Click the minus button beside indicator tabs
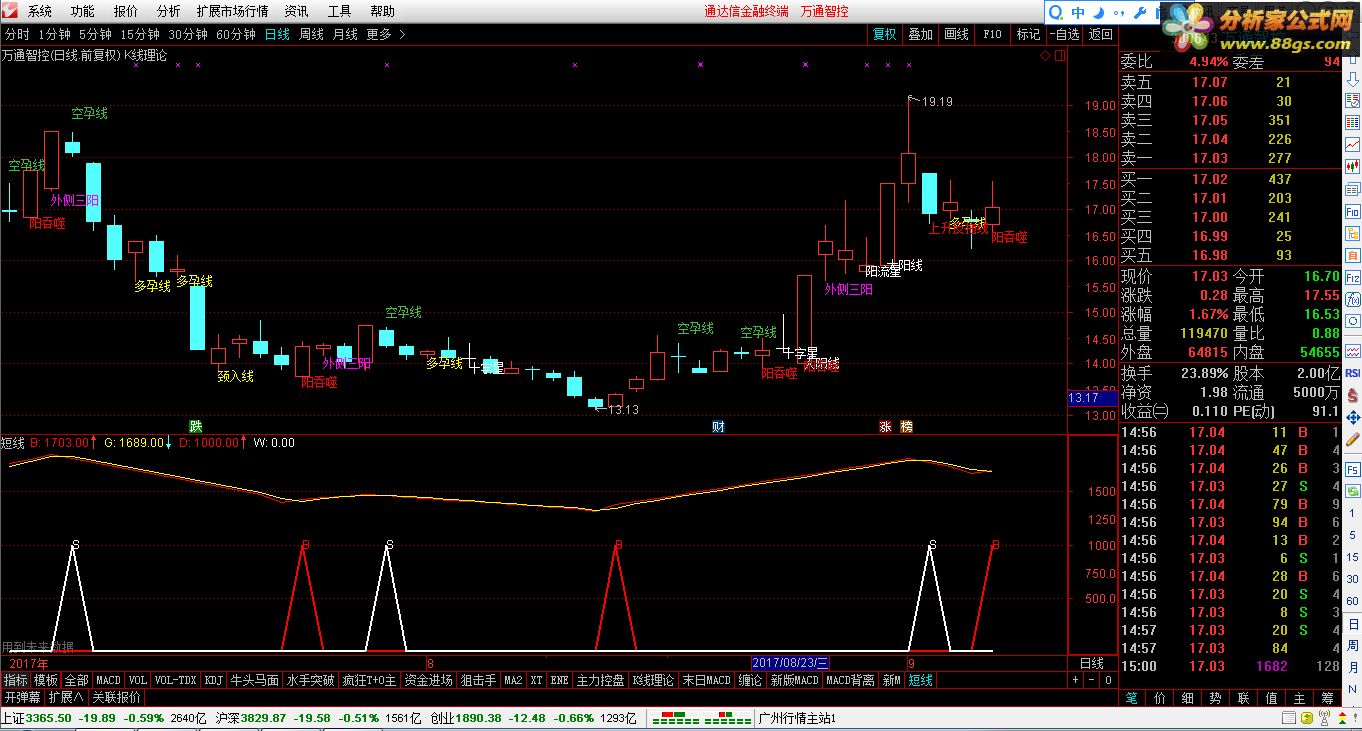The width and height of the screenshot is (1362, 731). click(1091, 680)
